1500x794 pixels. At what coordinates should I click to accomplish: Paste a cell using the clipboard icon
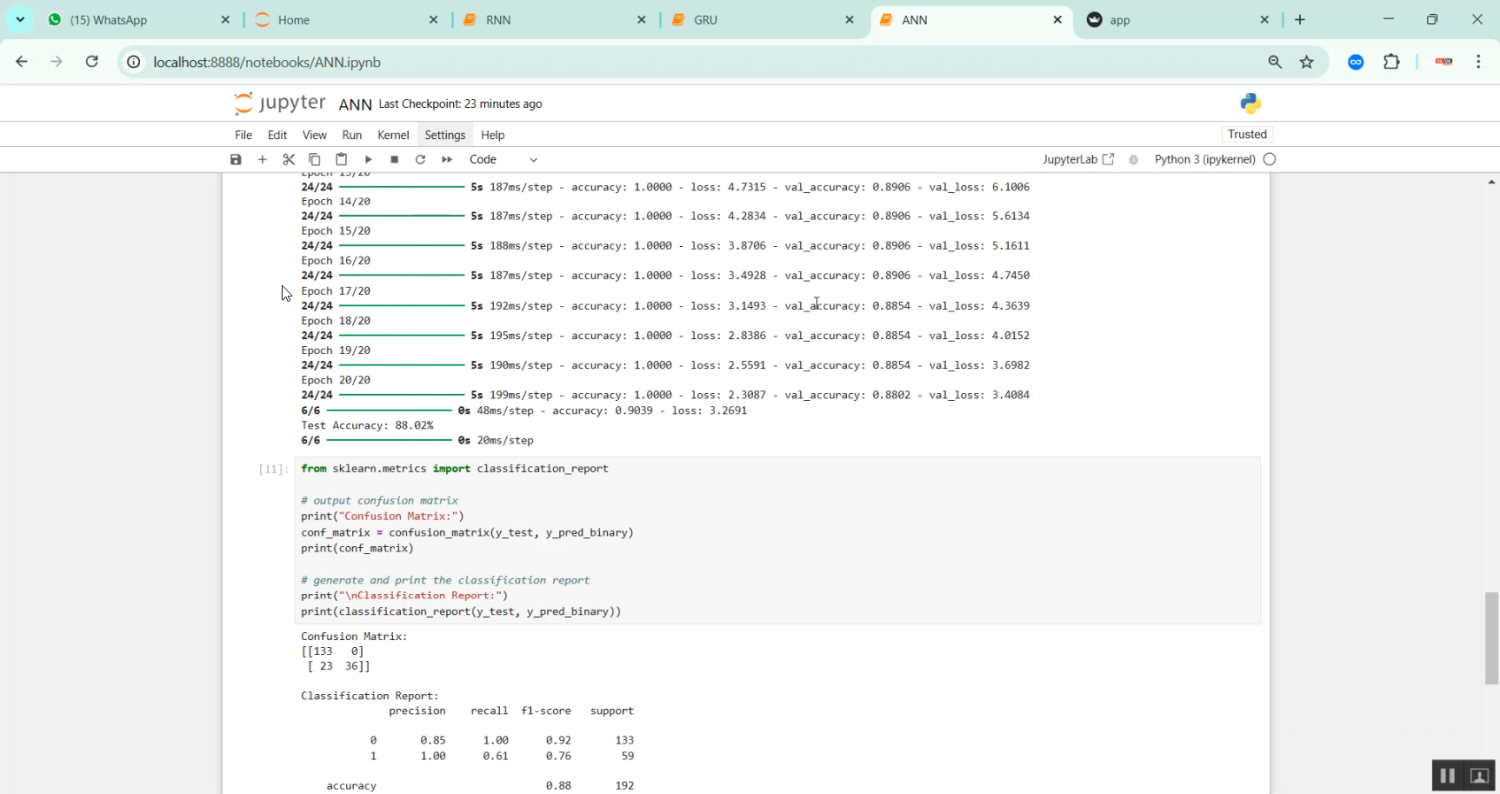coord(340,159)
